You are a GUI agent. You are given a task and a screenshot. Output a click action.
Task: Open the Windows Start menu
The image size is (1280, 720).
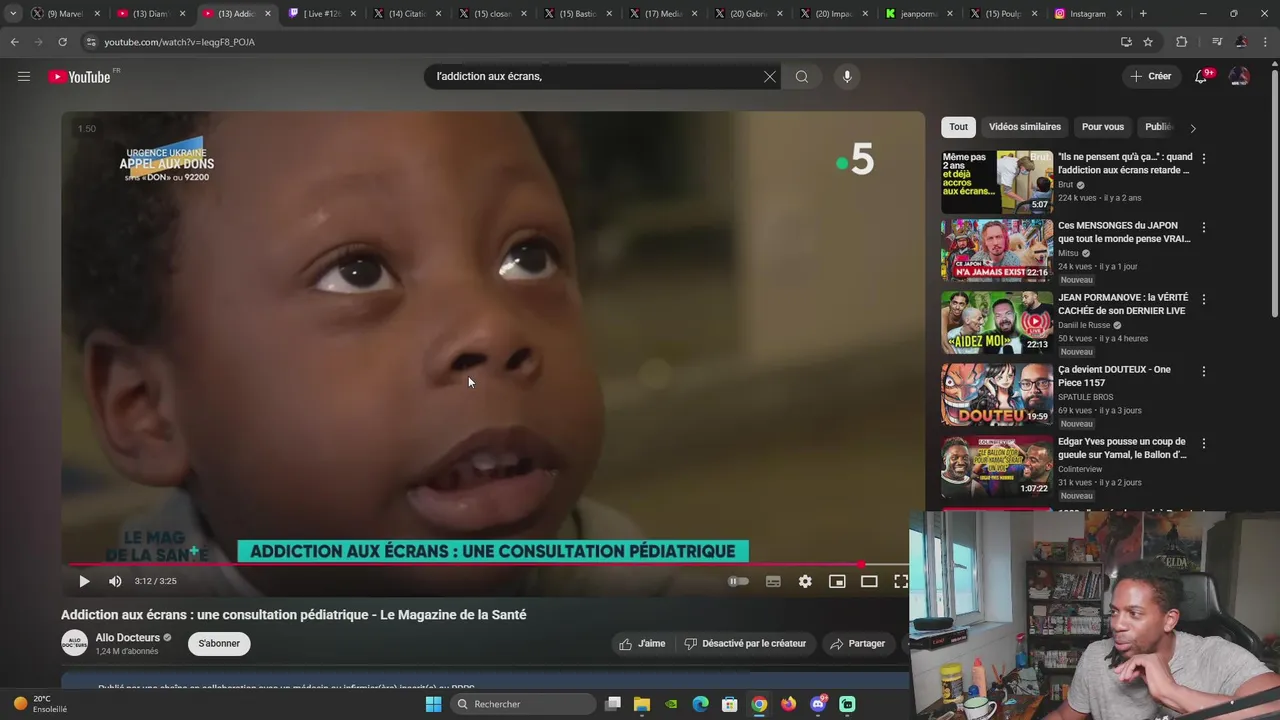[433, 704]
